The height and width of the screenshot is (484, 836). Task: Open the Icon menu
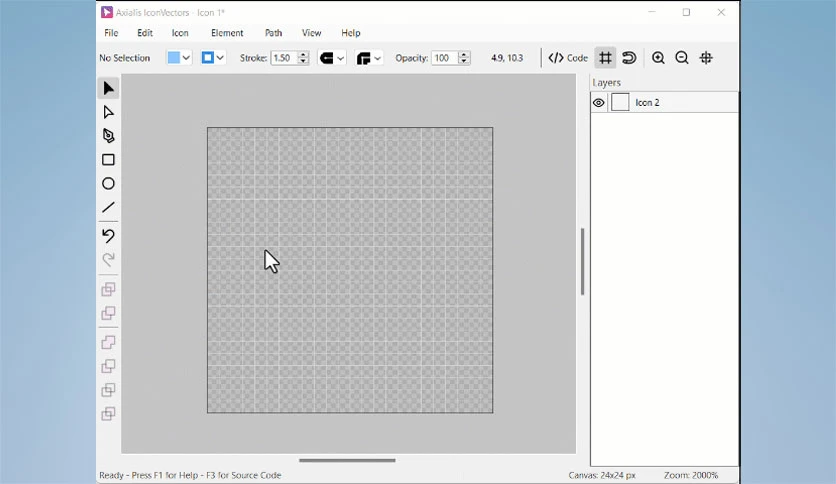click(x=180, y=33)
